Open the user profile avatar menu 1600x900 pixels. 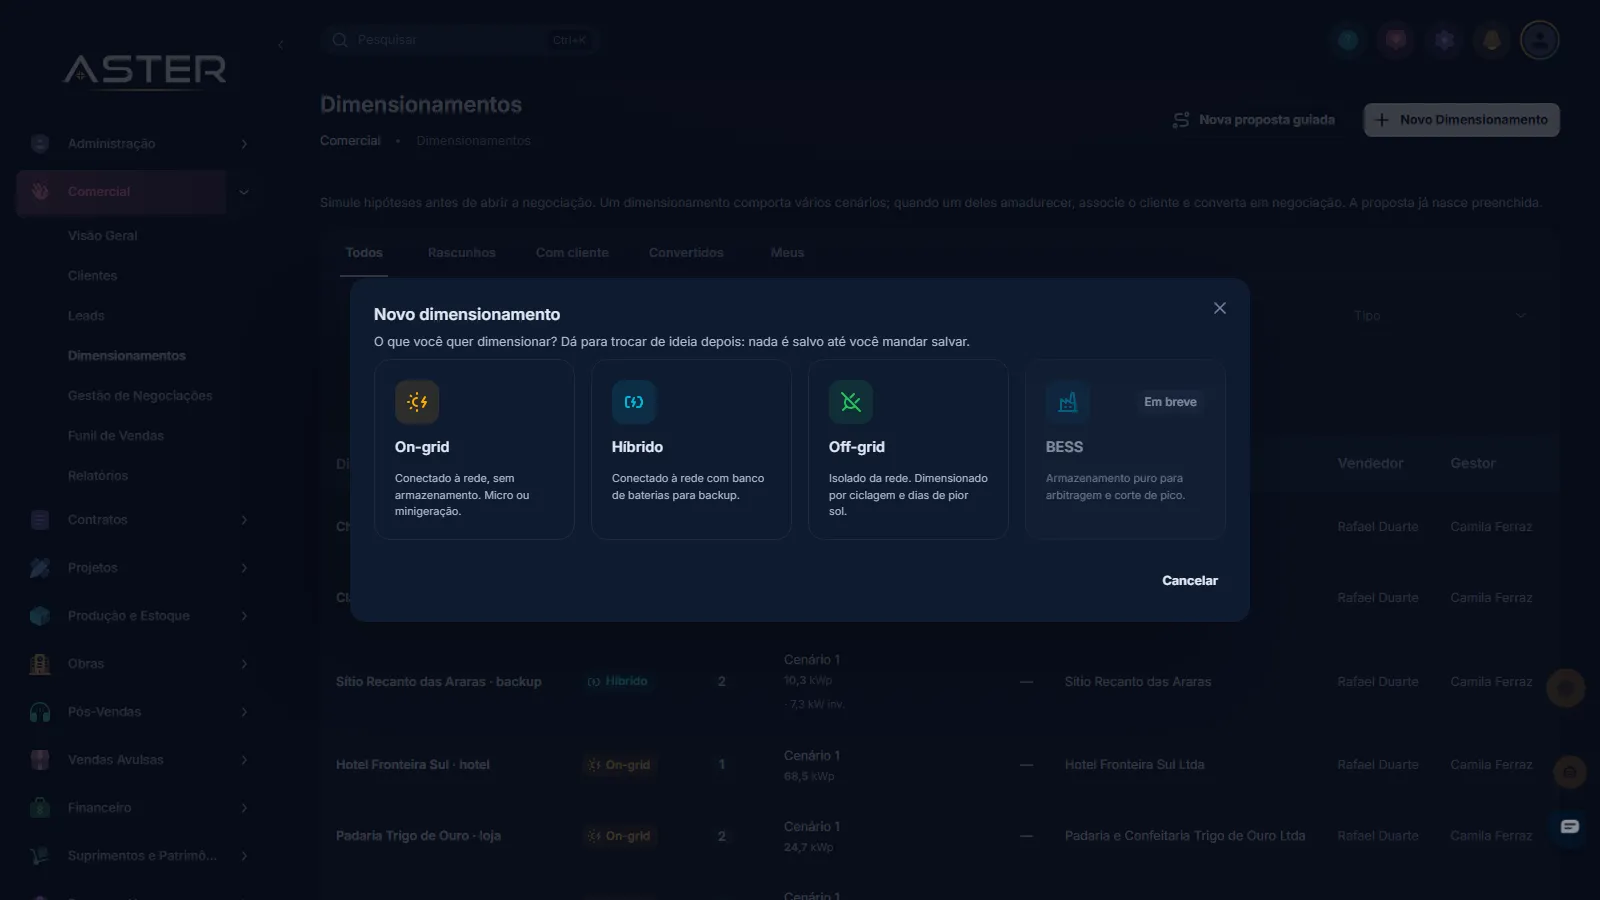1540,40
